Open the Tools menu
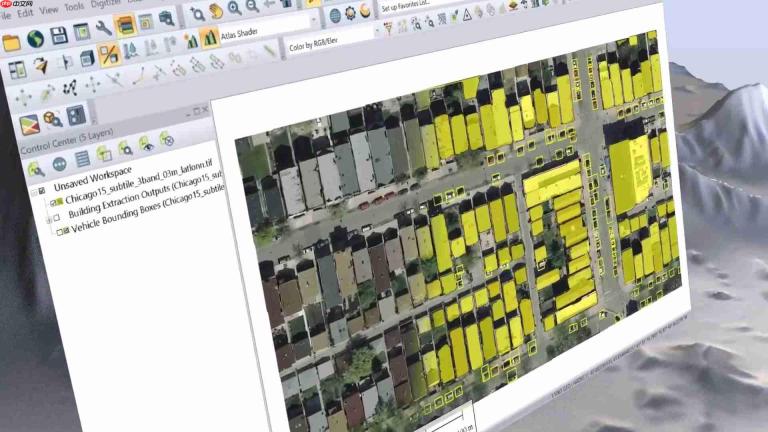 [x=74, y=7]
